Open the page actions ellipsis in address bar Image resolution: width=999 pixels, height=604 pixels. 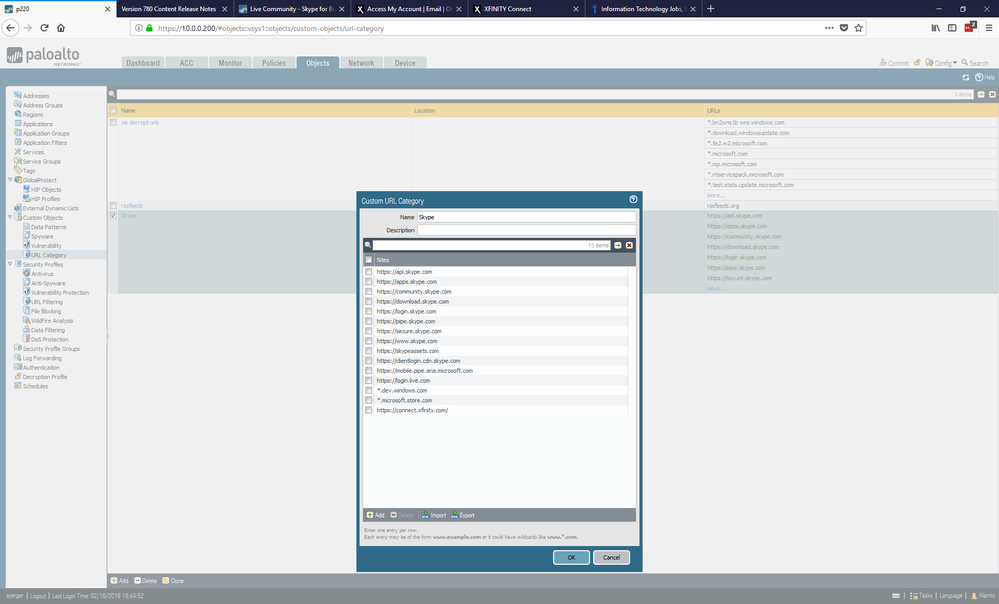[x=829, y=27]
